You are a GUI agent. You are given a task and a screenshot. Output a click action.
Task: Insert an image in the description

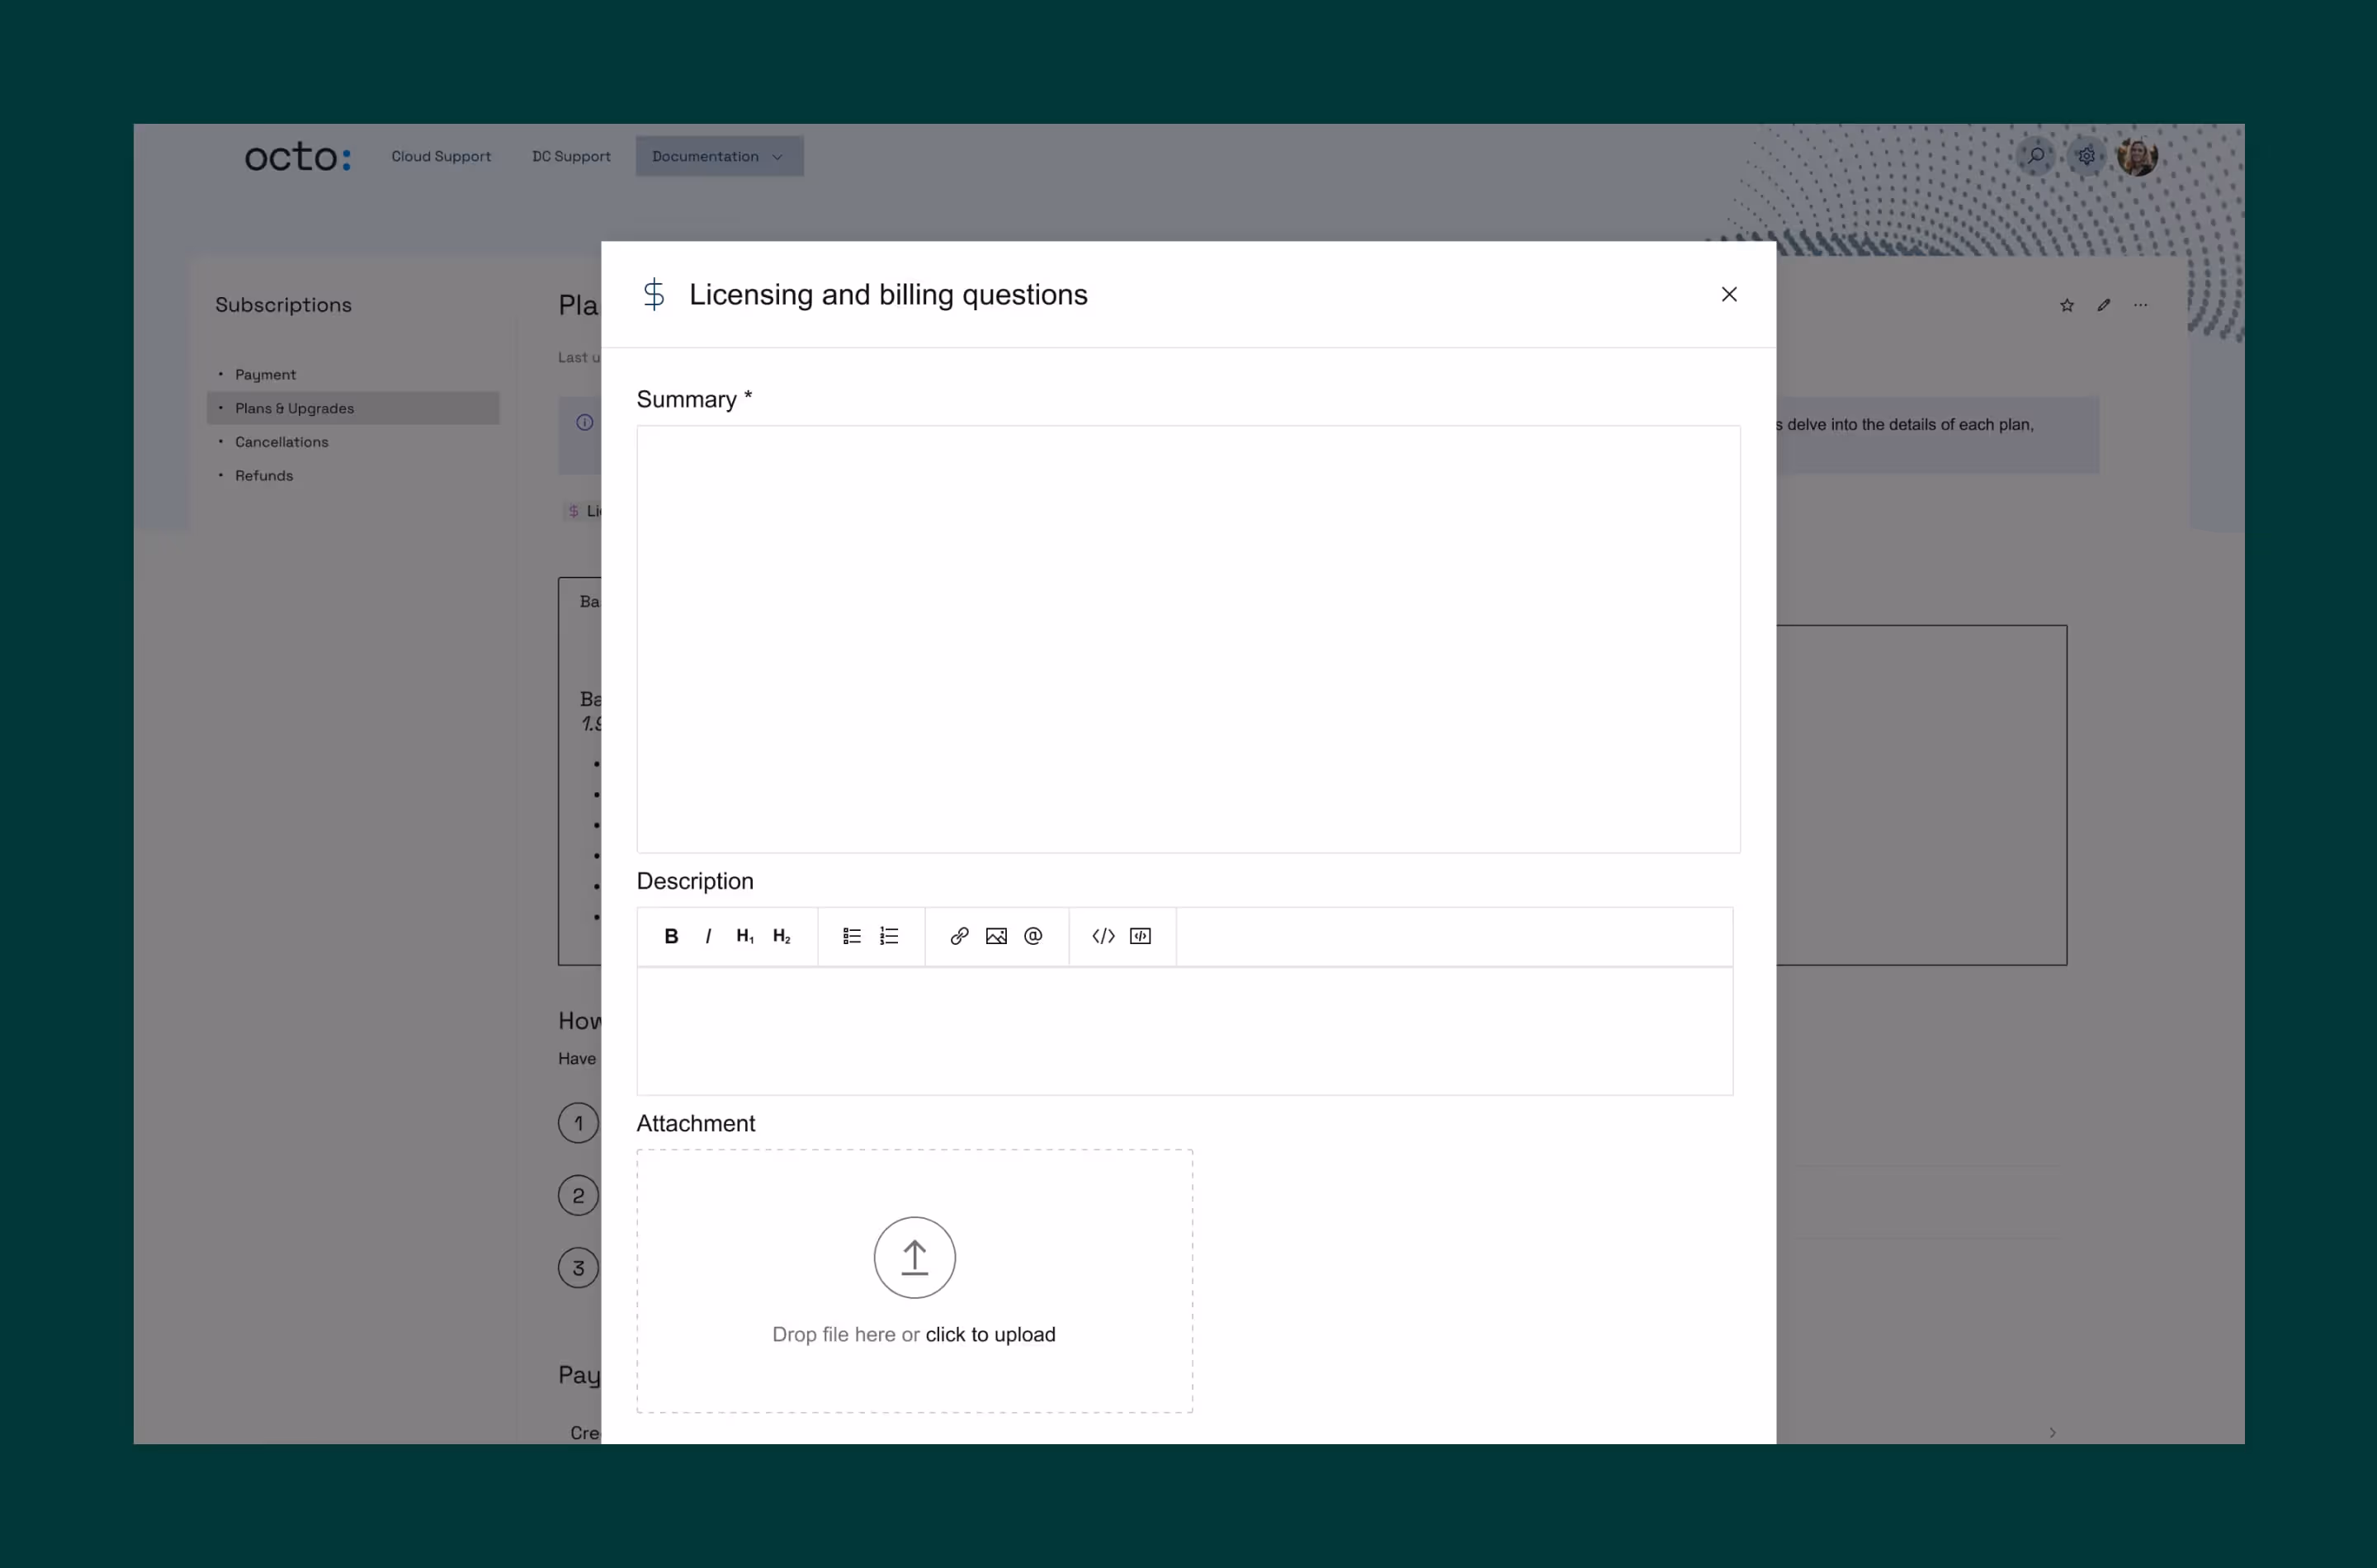[996, 936]
